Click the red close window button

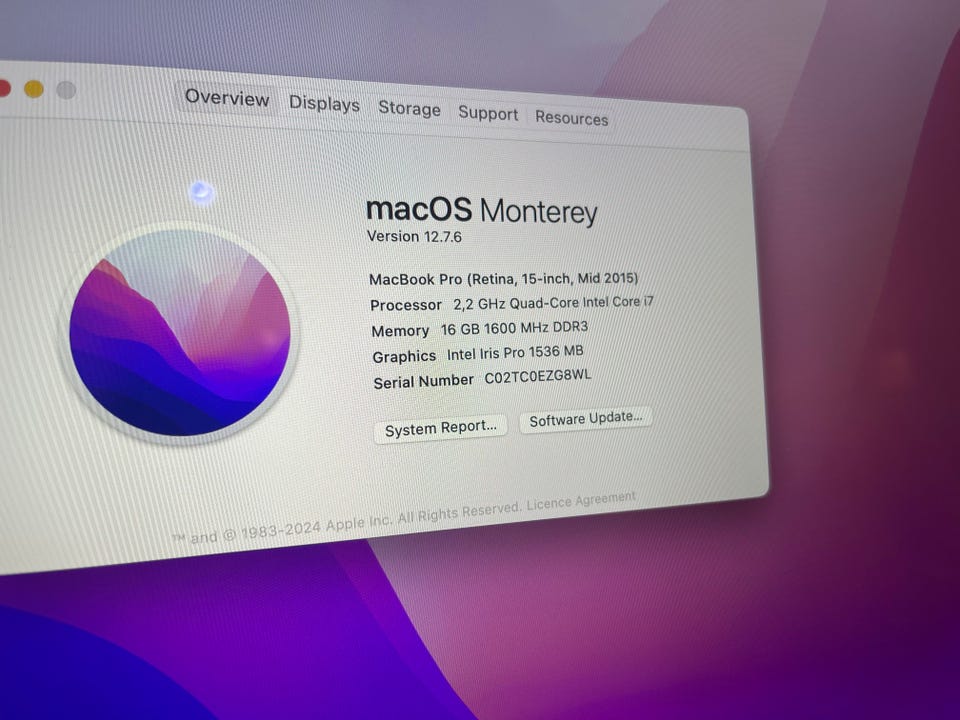point(4,88)
